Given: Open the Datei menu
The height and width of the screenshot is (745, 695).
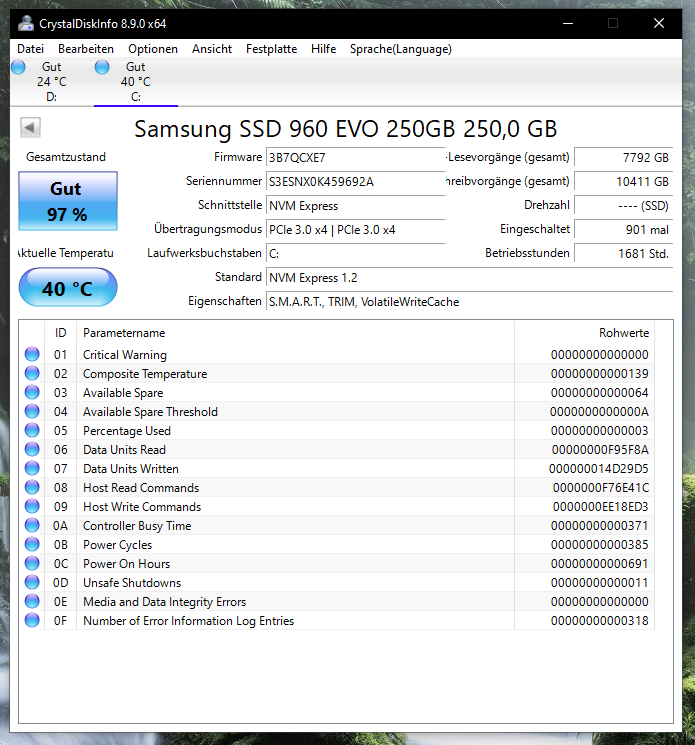Looking at the screenshot, I should point(30,49).
